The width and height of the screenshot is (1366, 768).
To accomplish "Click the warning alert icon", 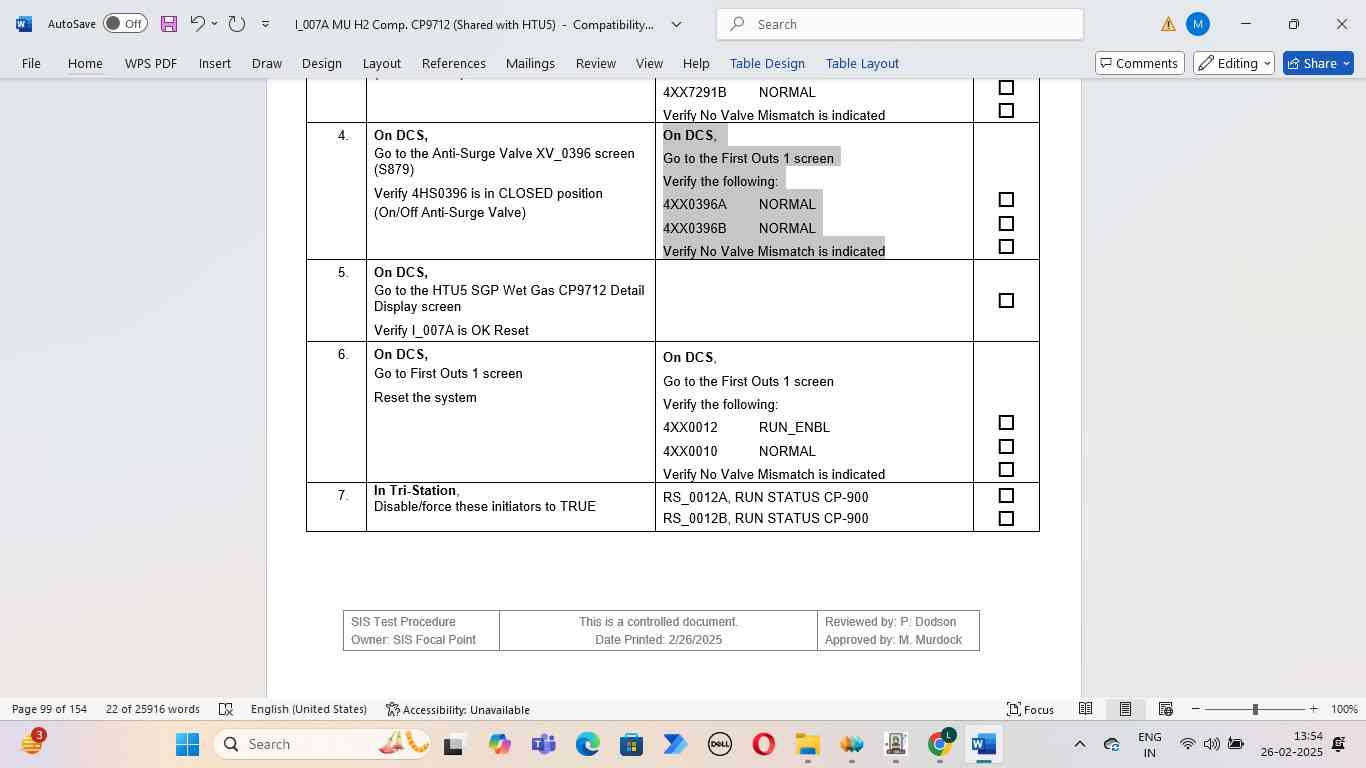I will (1168, 24).
